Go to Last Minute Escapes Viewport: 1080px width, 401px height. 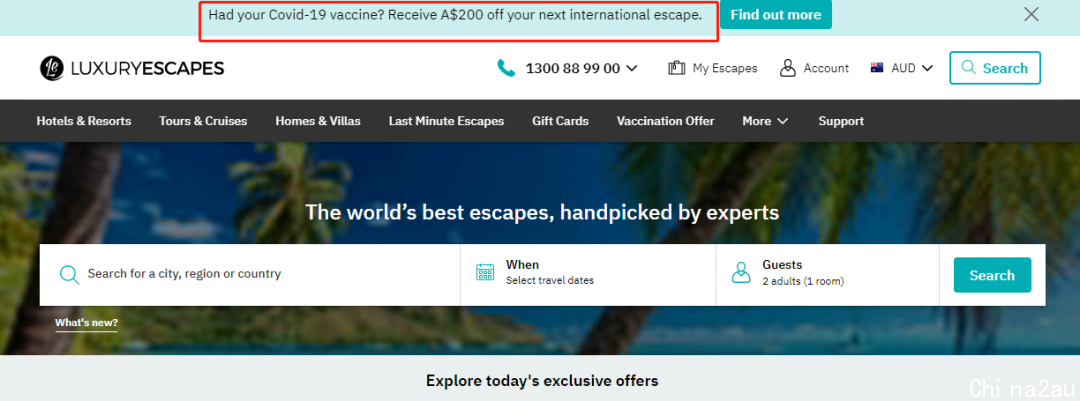coord(446,121)
